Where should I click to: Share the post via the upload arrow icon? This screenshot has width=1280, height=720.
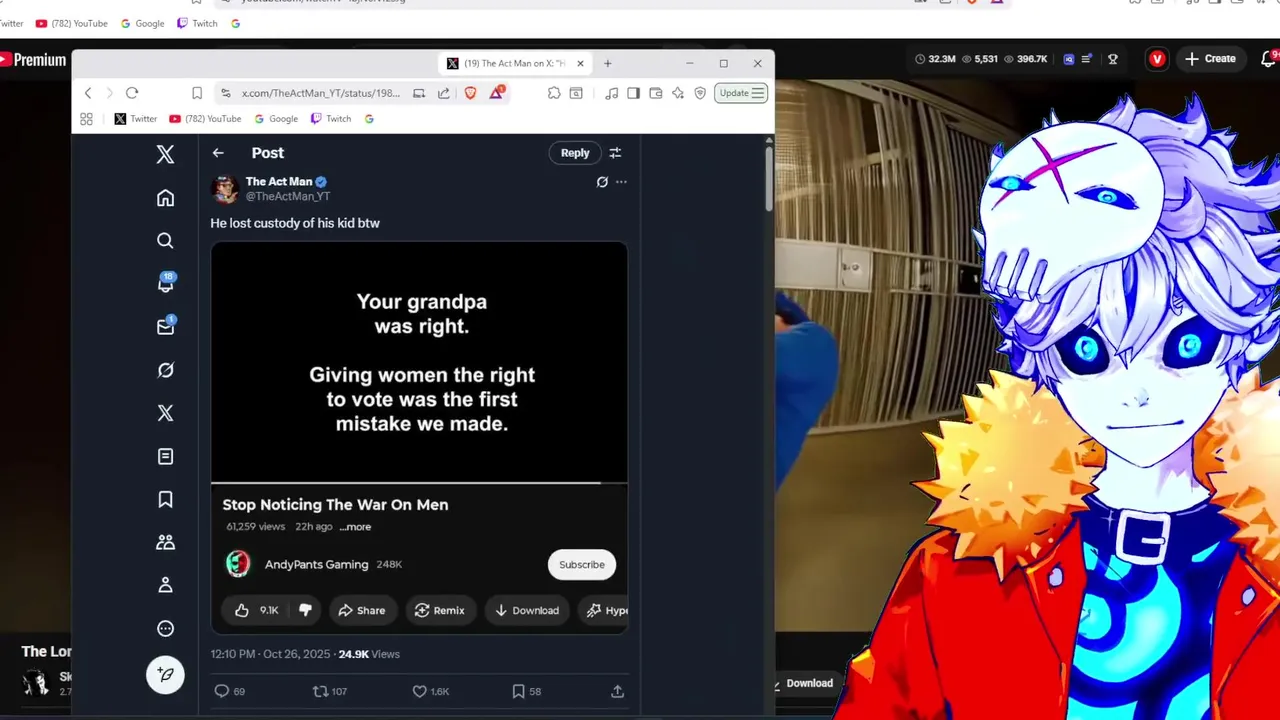pos(617,691)
